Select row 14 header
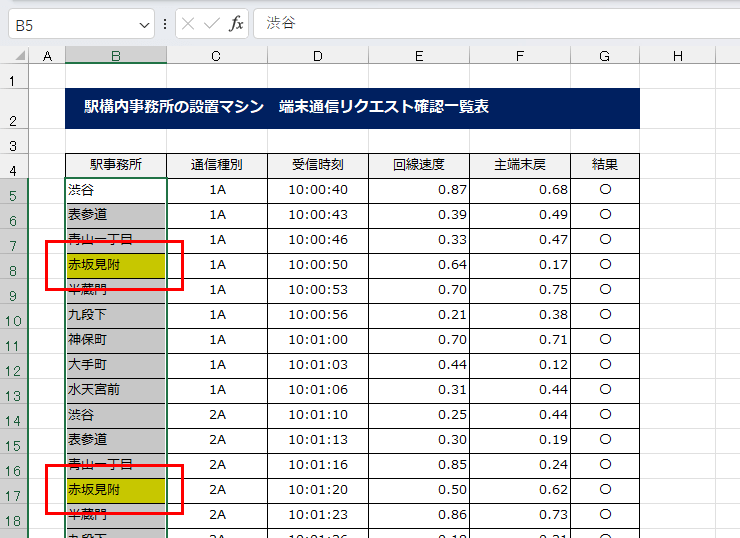 pyautogui.click(x=14, y=416)
